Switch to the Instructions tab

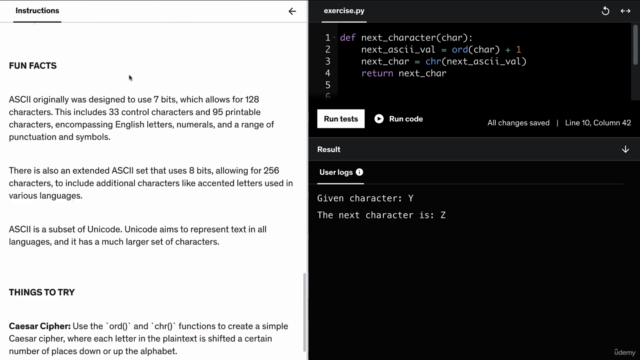[x=37, y=11]
